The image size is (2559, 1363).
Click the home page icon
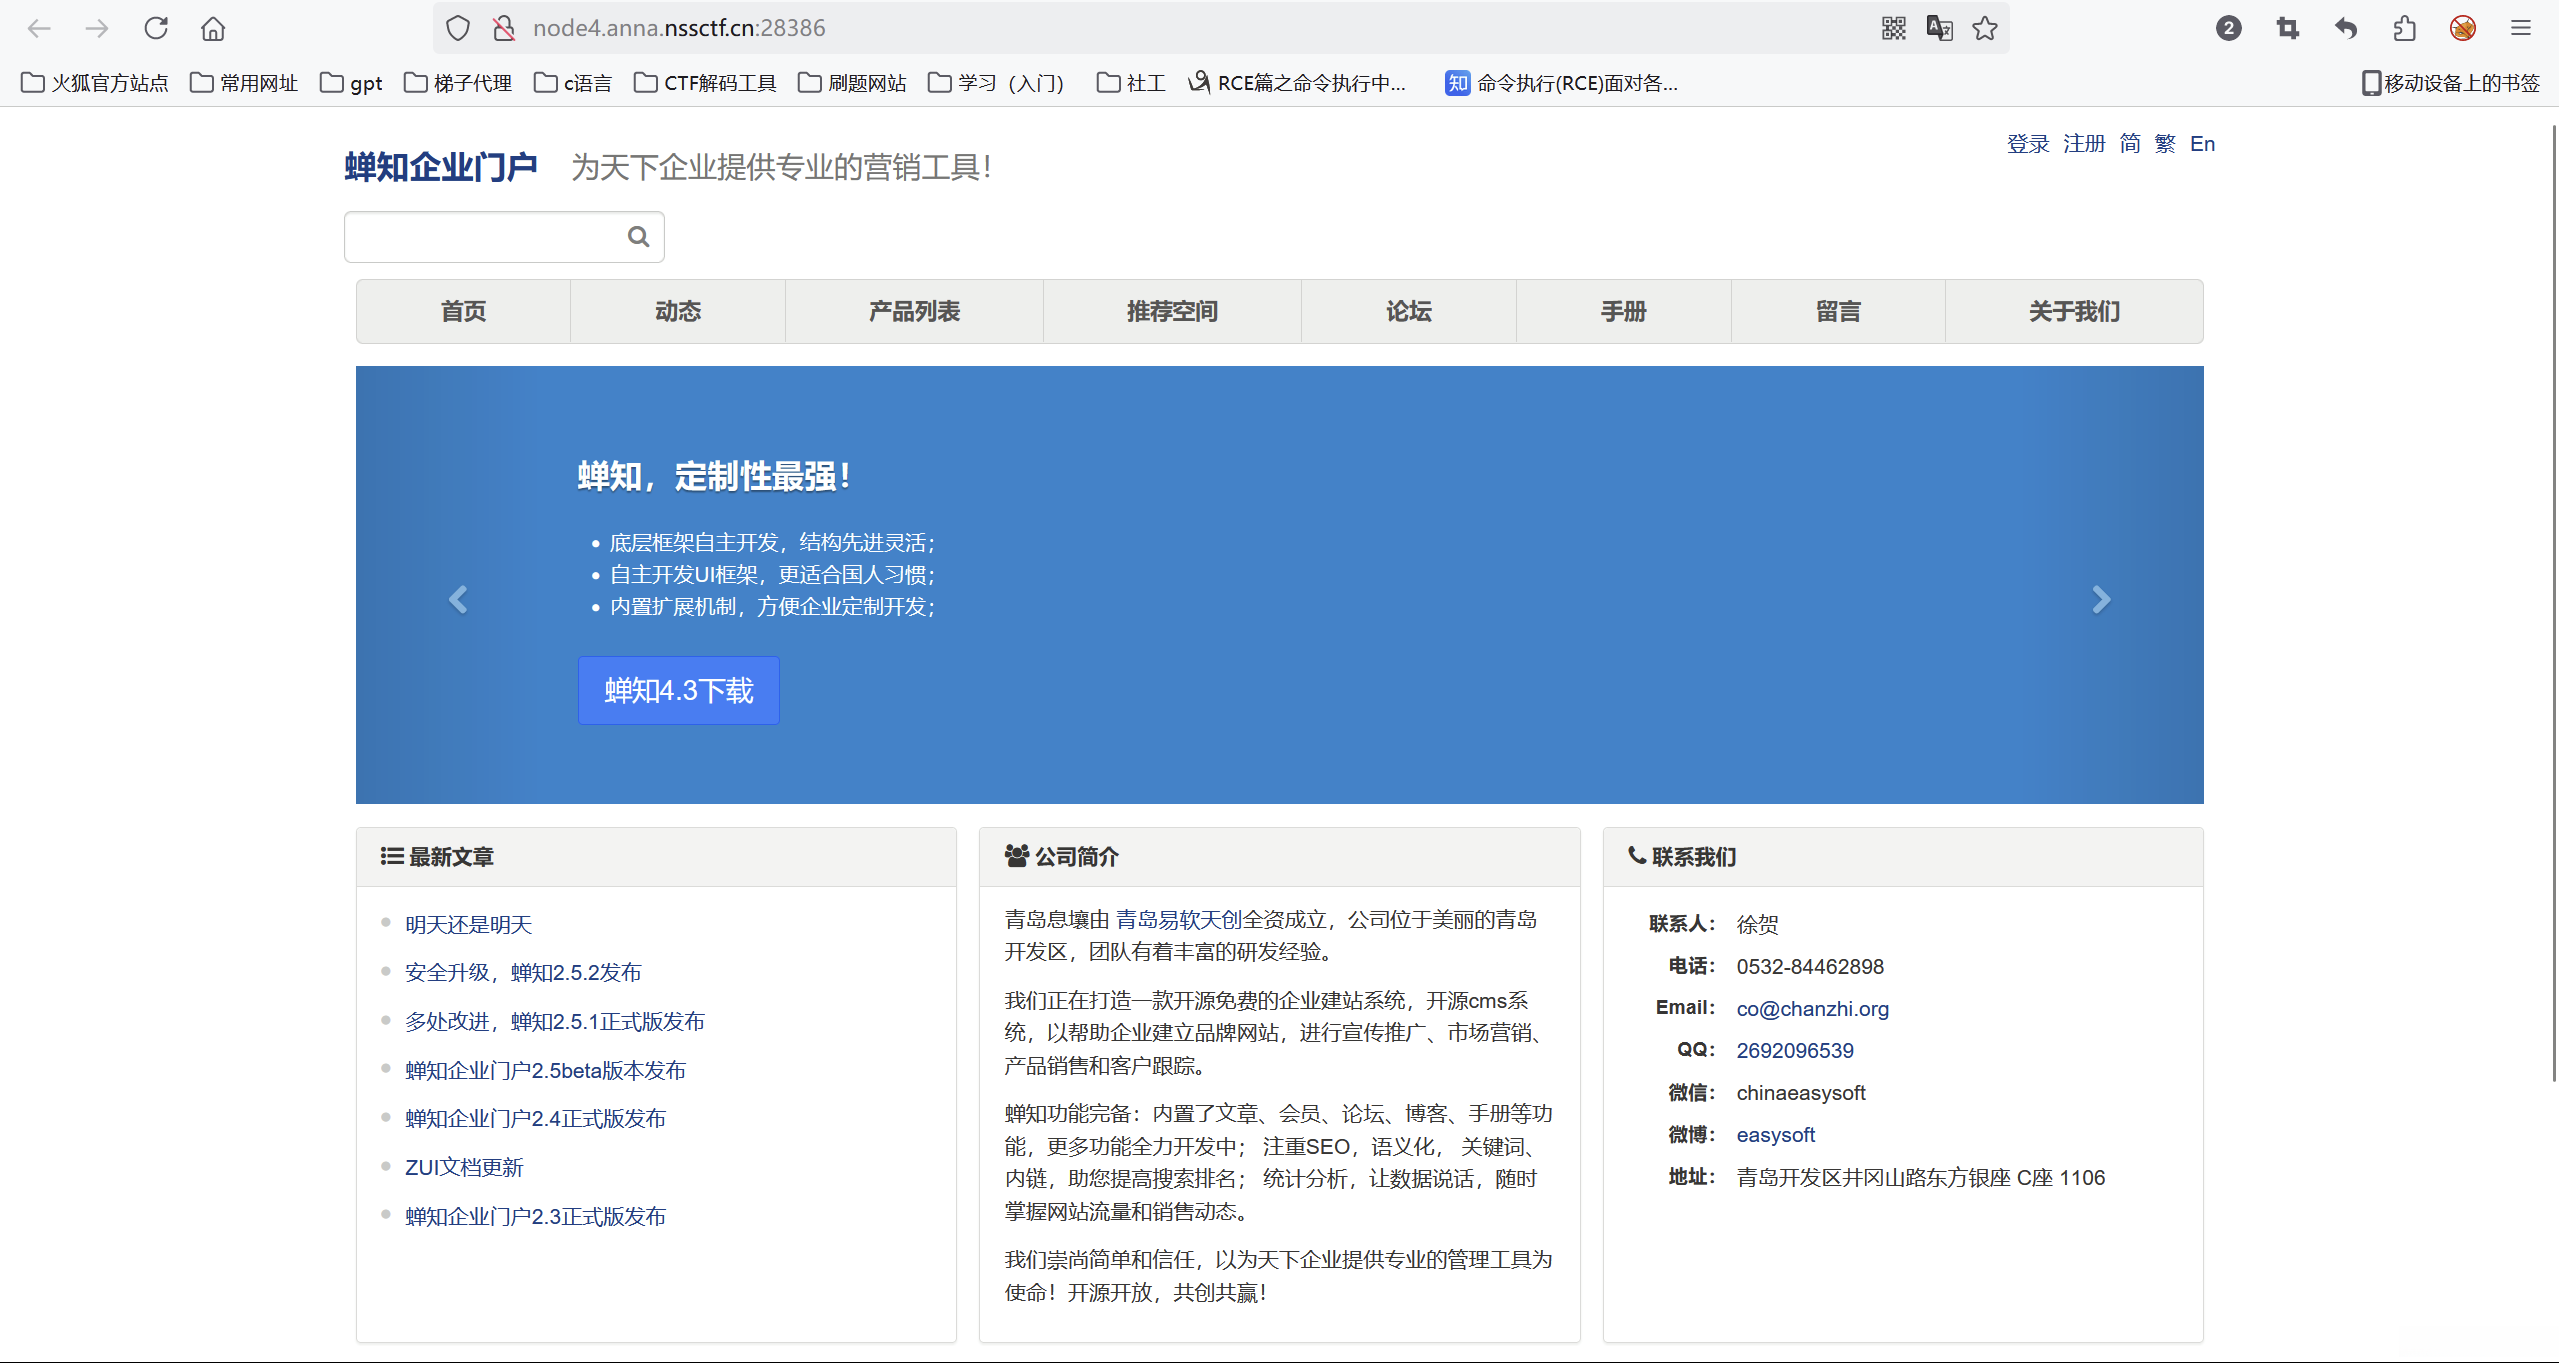point(213,28)
